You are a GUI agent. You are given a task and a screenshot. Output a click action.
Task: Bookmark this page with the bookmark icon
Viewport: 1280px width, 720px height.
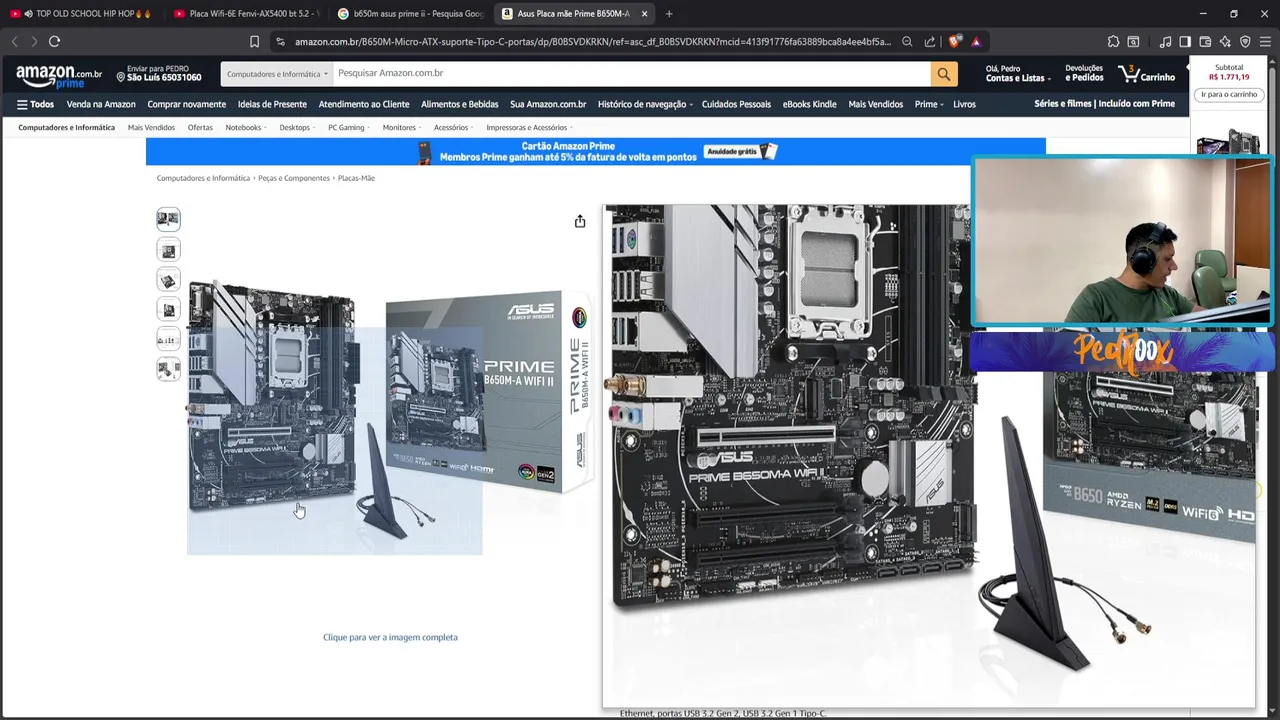[x=254, y=42]
